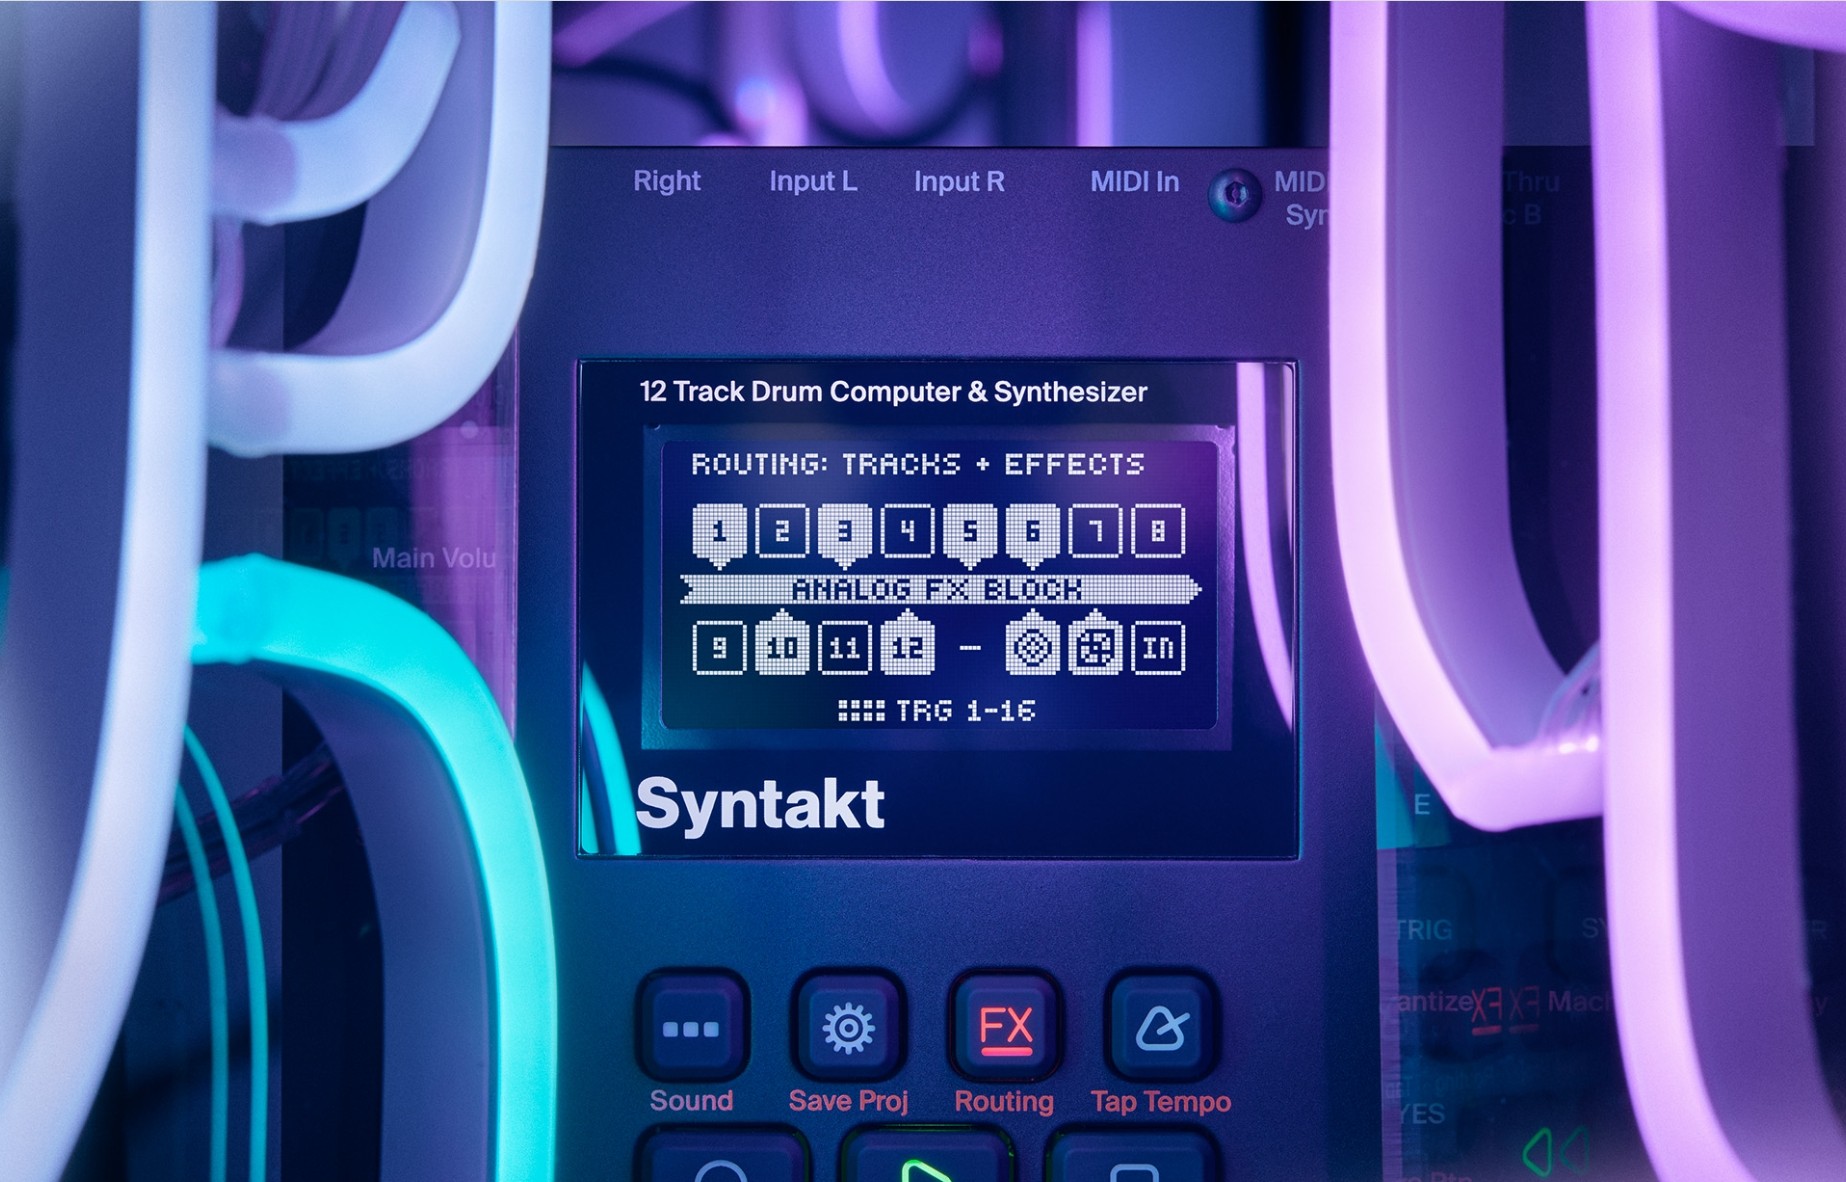This screenshot has height=1182, width=1846.
Task: Choose track 6 on the routing display
Action: pyautogui.click(x=1033, y=535)
